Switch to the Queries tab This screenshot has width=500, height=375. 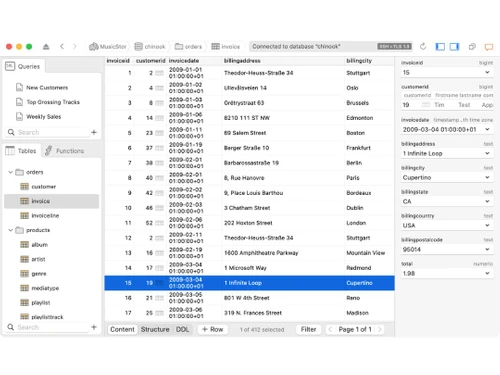click(23, 66)
